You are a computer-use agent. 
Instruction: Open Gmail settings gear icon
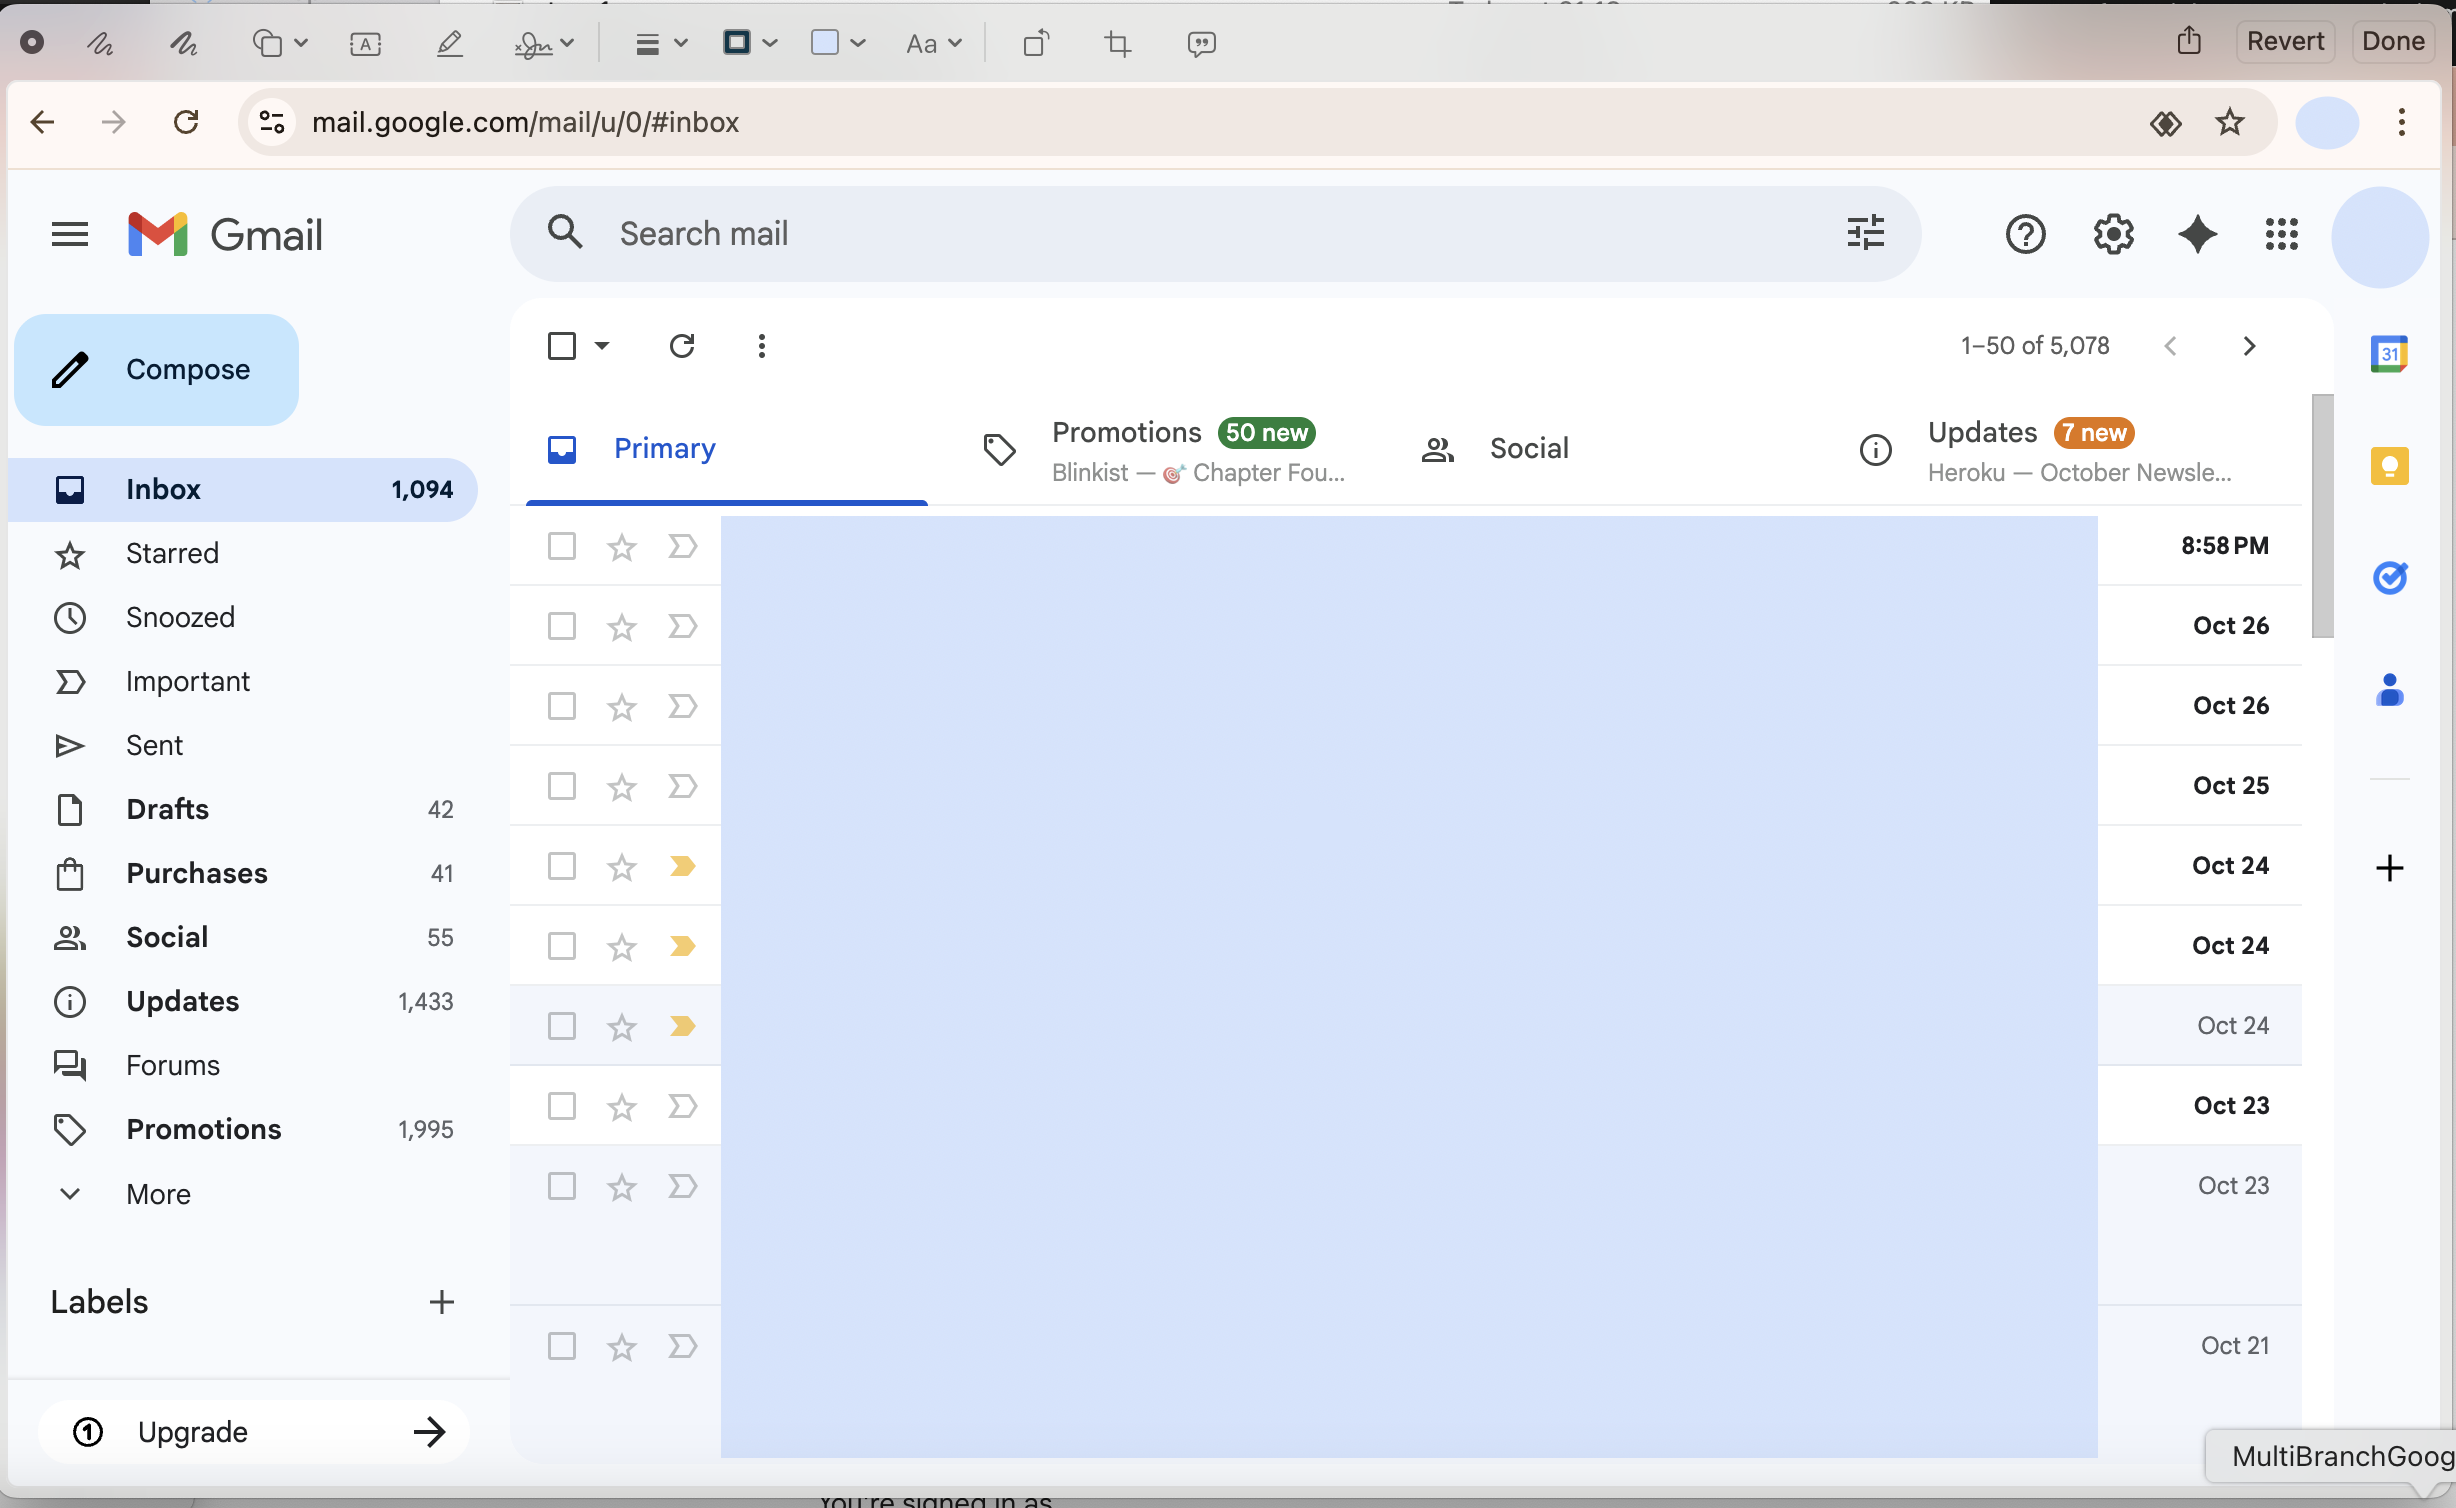pos(2112,234)
